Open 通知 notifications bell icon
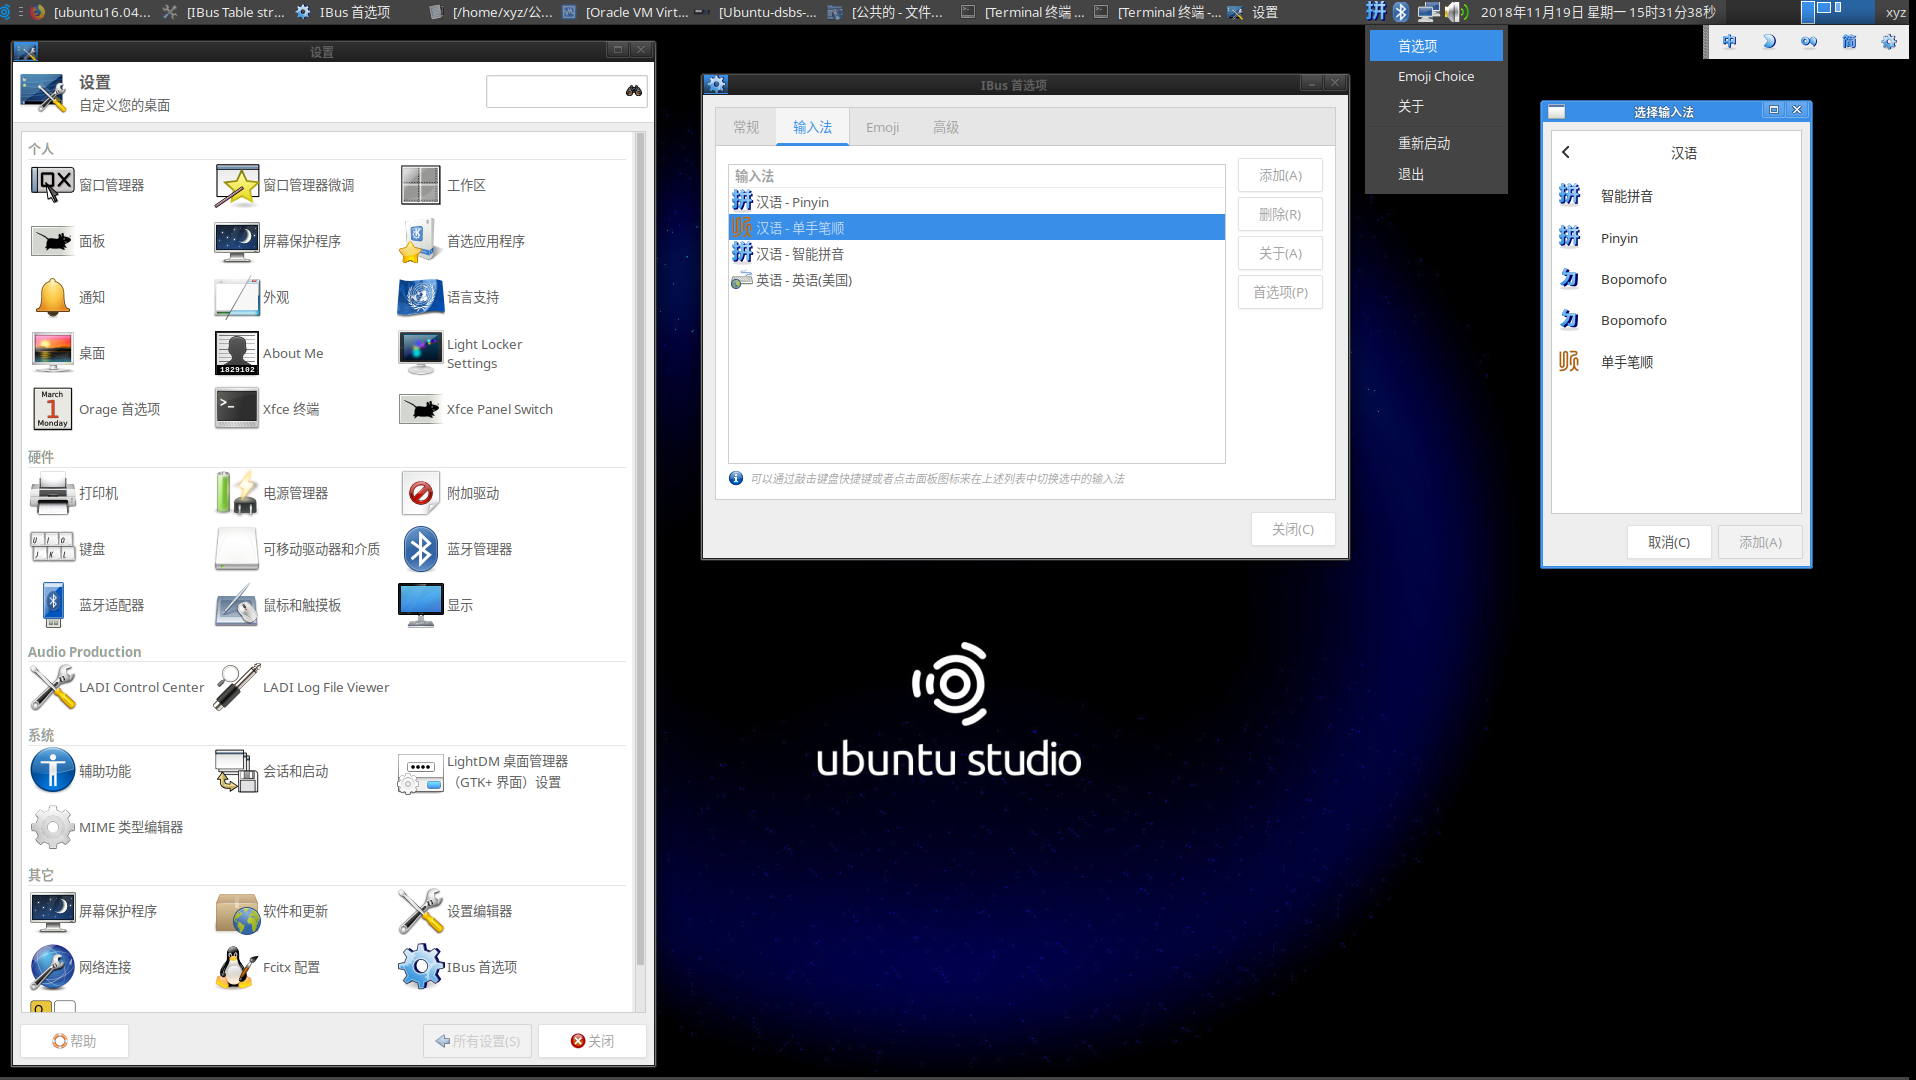This screenshot has width=1916, height=1080. 53,297
